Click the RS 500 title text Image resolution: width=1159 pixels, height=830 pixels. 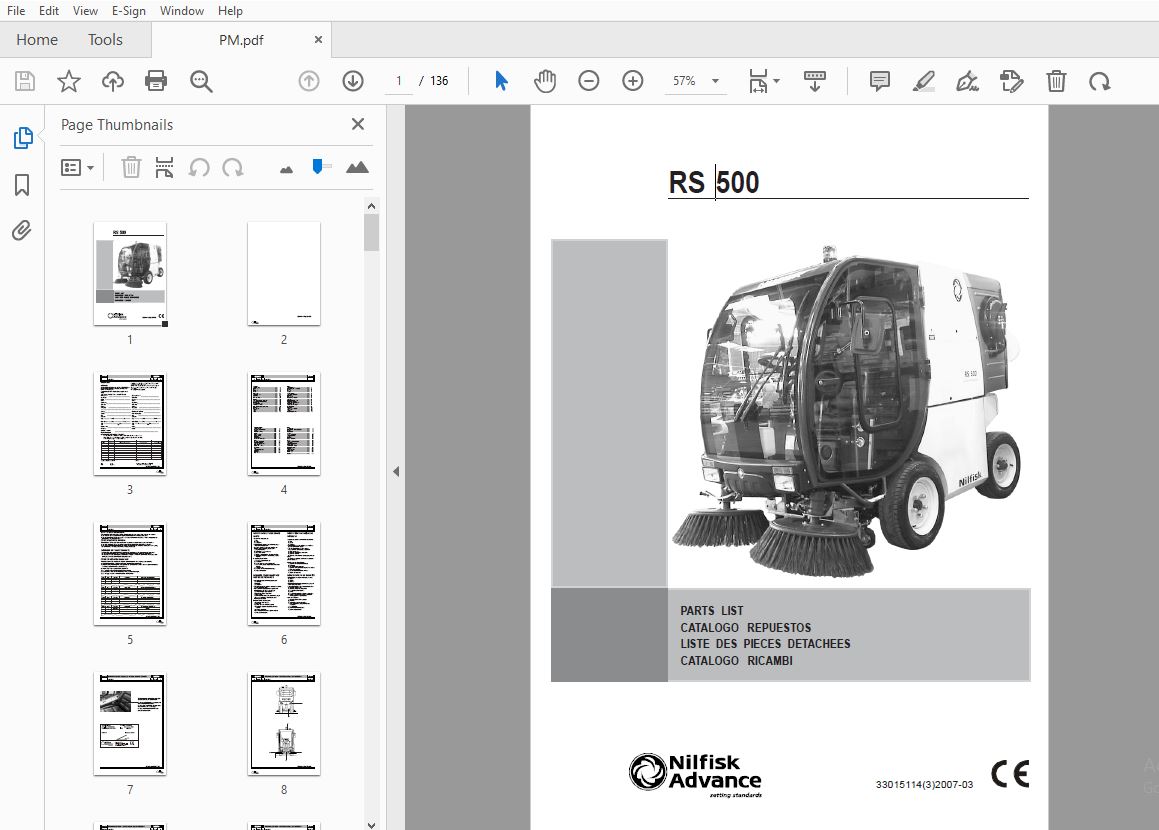tap(714, 183)
